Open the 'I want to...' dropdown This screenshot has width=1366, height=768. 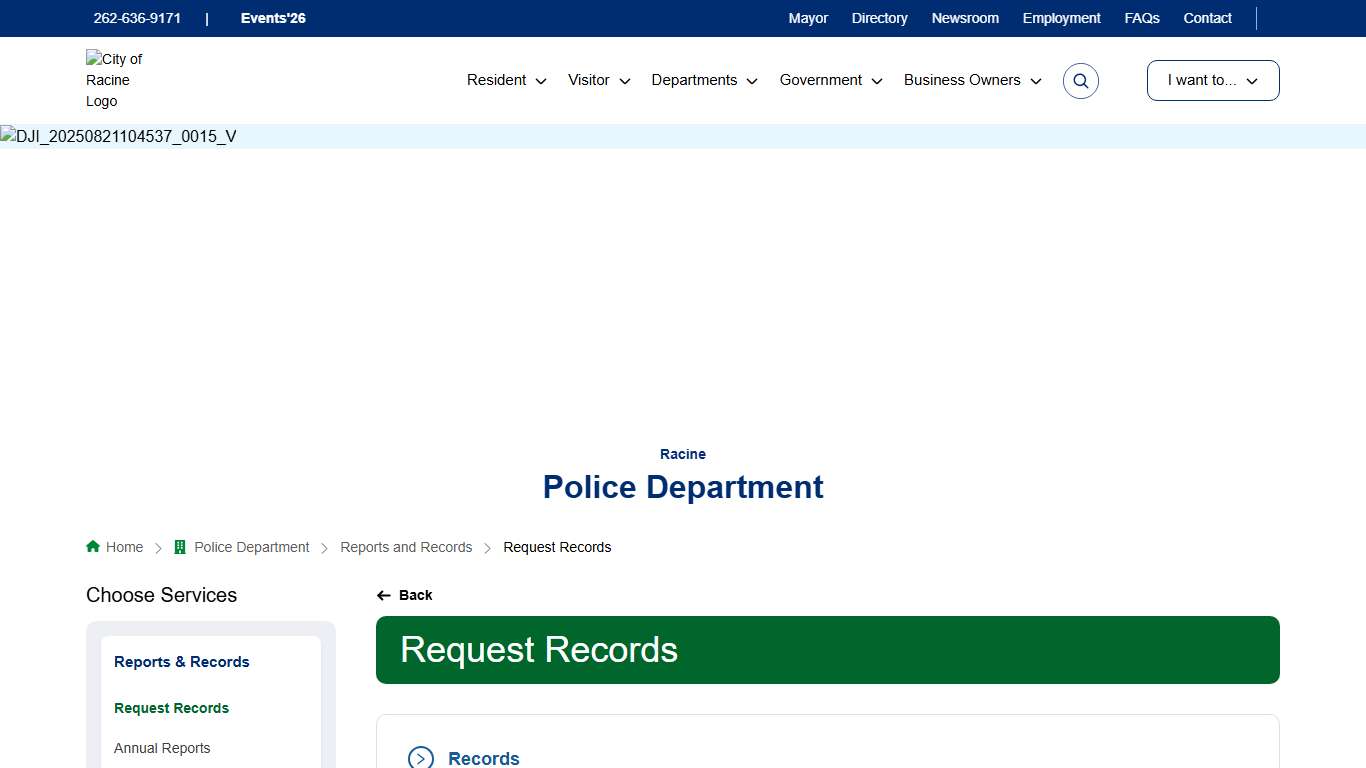click(1212, 80)
